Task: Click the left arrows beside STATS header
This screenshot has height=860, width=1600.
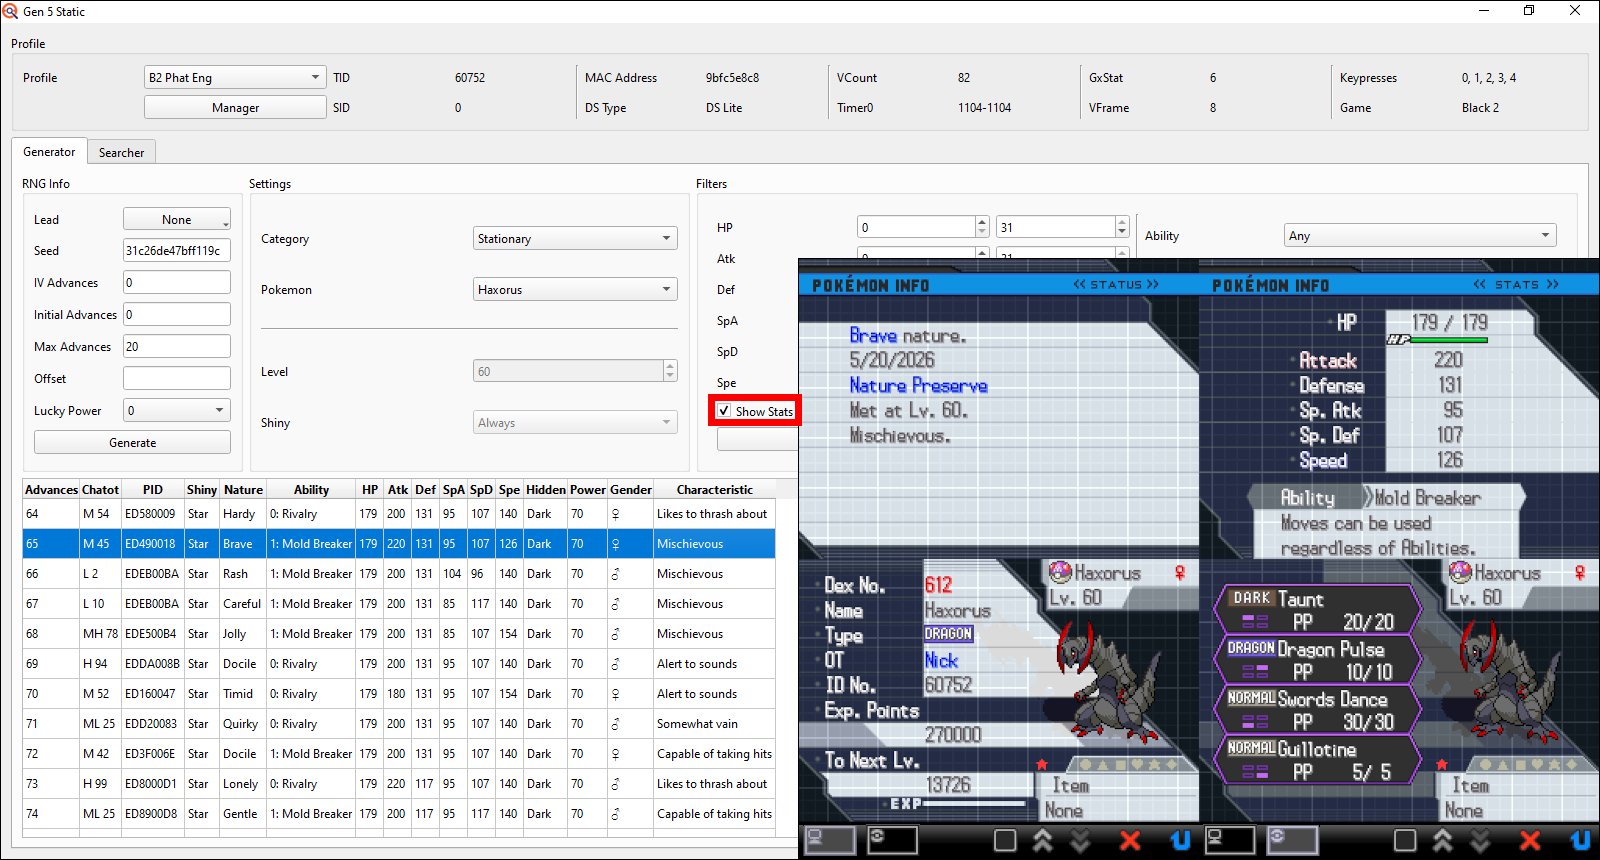Action: point(1480,285)
